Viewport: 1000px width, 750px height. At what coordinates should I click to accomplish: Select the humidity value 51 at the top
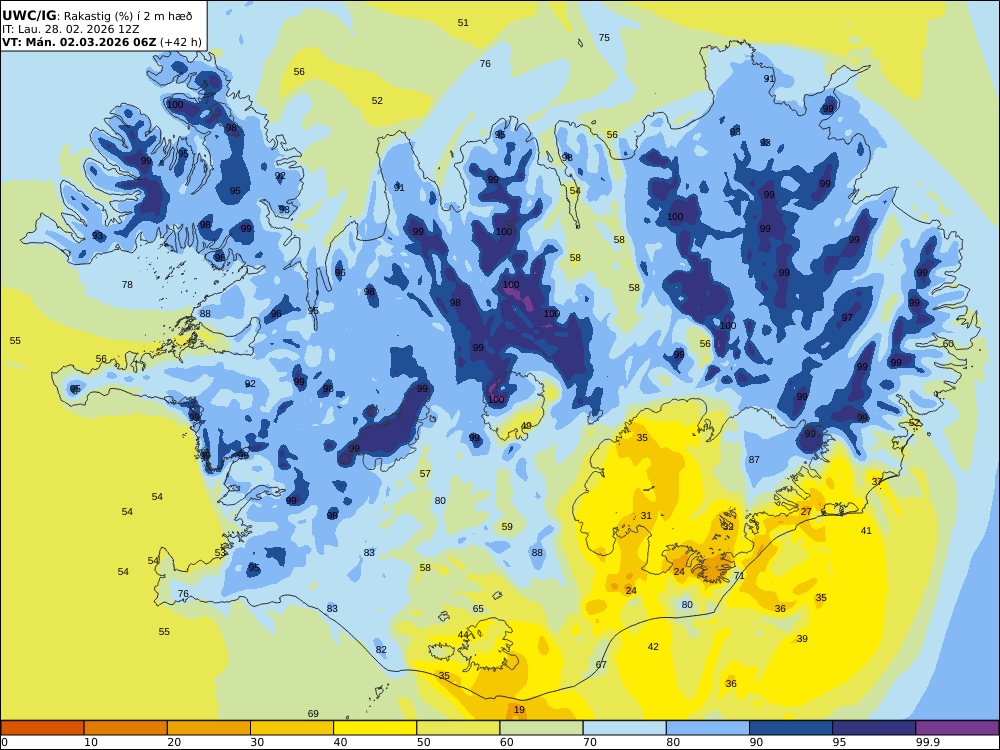(x=463, y=22)
